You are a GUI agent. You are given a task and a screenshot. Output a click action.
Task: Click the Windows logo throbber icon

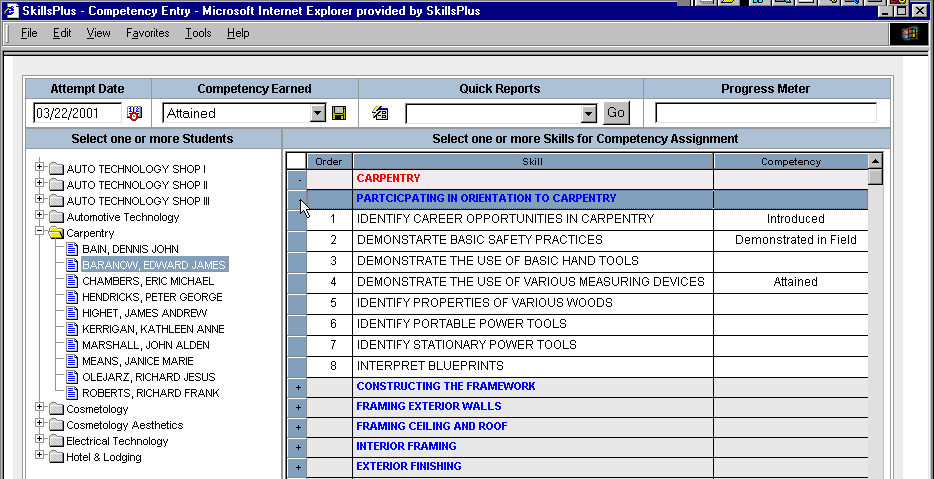click(x=908, y=34)
